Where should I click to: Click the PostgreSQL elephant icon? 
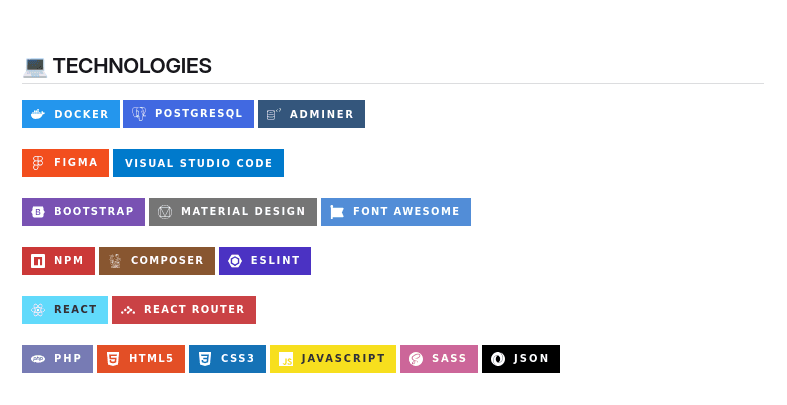[139, 114]
